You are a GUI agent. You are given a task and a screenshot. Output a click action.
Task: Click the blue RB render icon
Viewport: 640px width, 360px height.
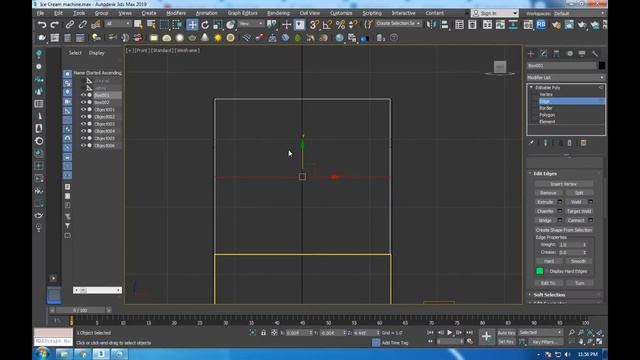click(541, 25)
